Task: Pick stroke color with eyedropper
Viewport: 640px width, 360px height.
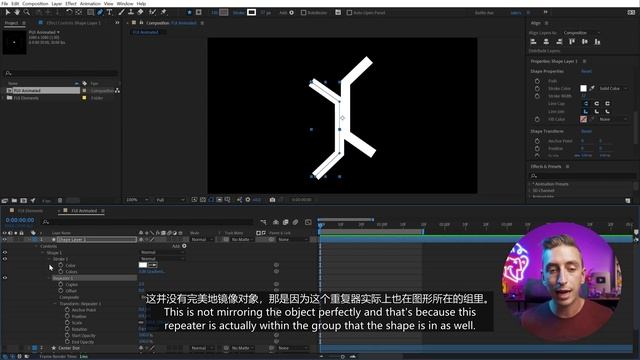Action: click(x=592, y=88)
